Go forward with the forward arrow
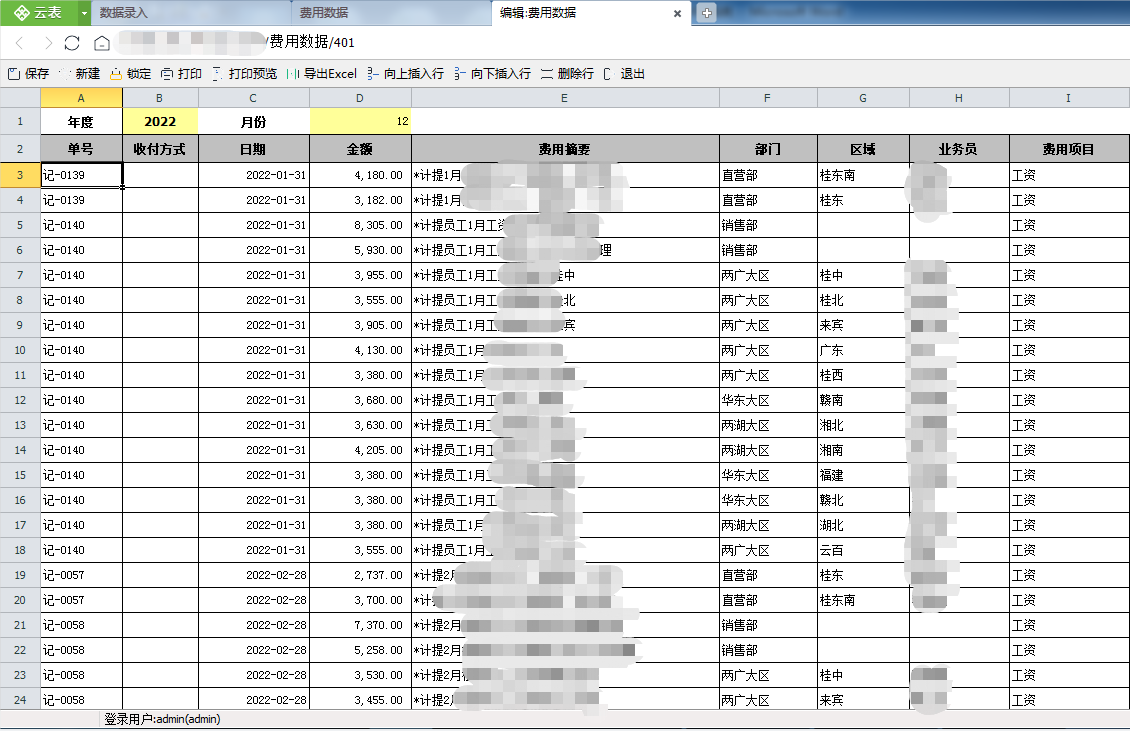This screenshot has width=1130, height=731. 48,43
